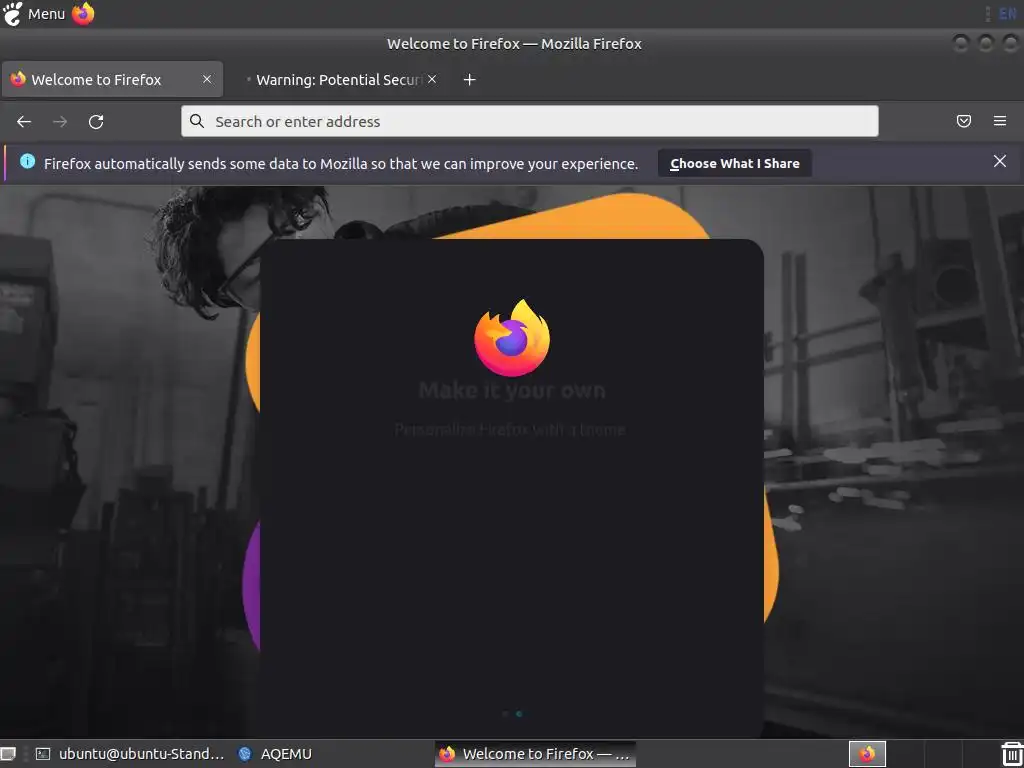Go forward one page
The width and height of the screenshot is (1024, 768).
click(60, 121)
